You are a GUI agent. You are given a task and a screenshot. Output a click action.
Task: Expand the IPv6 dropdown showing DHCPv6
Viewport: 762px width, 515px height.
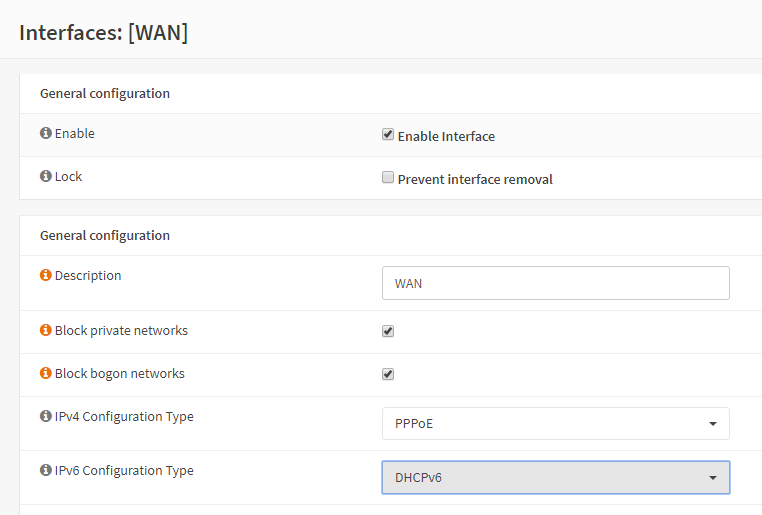tap(555, 477)
